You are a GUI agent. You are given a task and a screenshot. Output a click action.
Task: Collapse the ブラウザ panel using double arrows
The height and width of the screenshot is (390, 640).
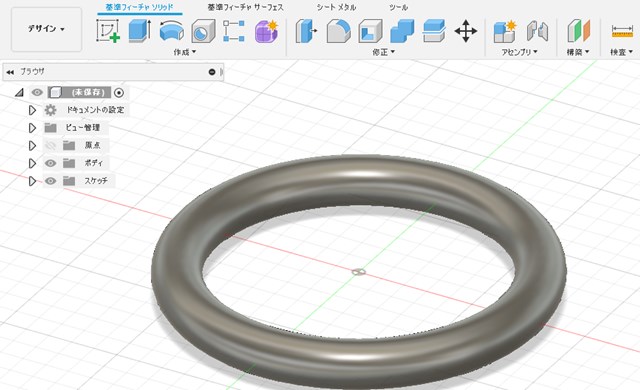click(10, 72)
